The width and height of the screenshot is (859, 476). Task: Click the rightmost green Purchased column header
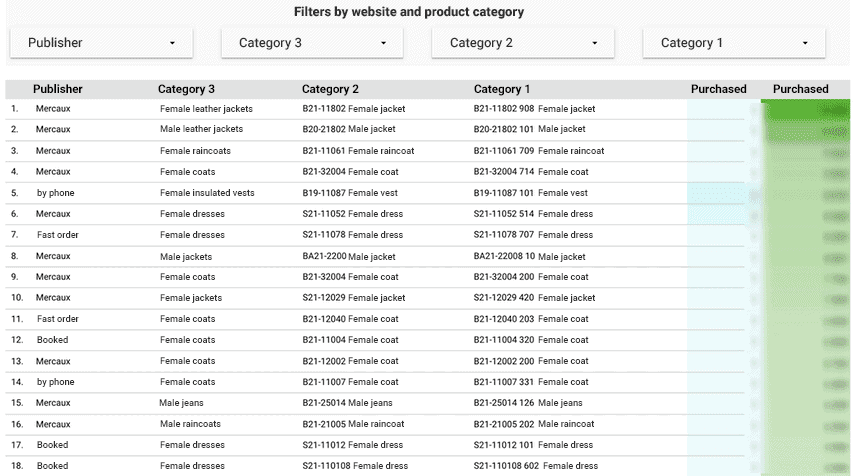(800, 89)
